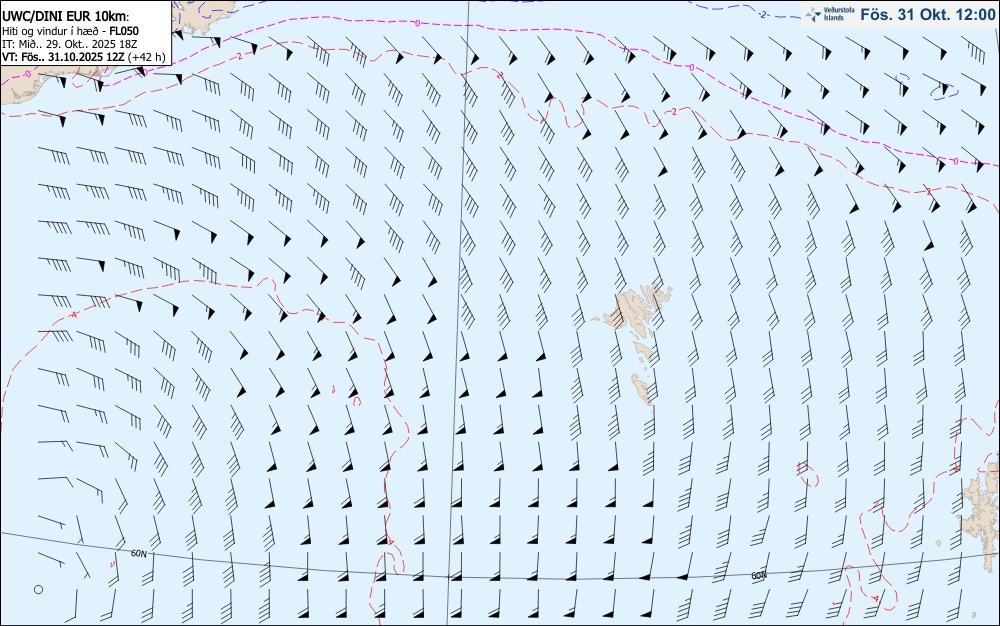Select the "UWC/DINI EUR 10km:" title text
Image resolution: width=1000 pixels, height=626 pixels.
(66, 17)
